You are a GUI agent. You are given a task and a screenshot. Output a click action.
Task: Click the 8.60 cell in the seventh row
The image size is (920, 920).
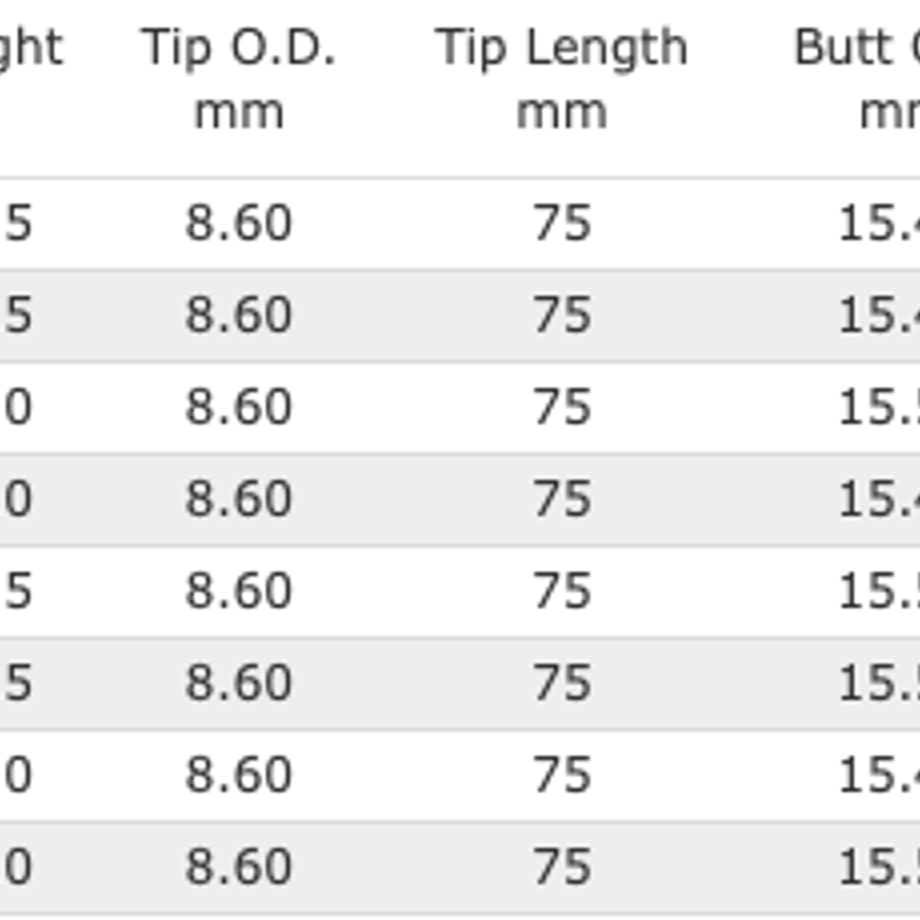(x=238, y=774)
